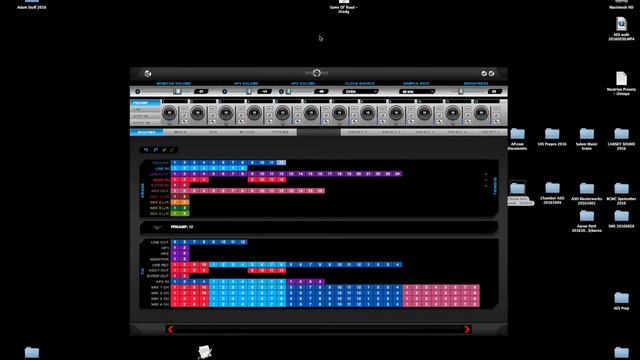The image size is (640, 360).
Task: Select the Salem Music Scene desktop folder
Action: (x=587, y=139)
